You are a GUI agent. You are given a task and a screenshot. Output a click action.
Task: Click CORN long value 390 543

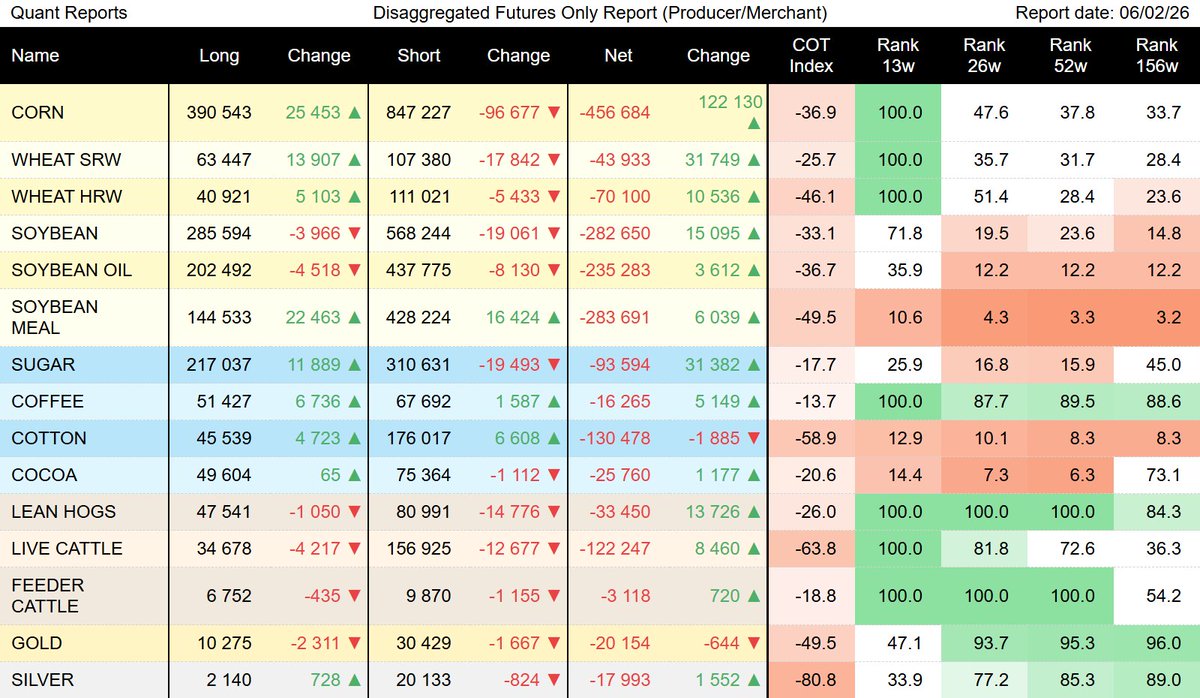coord(219,113)
